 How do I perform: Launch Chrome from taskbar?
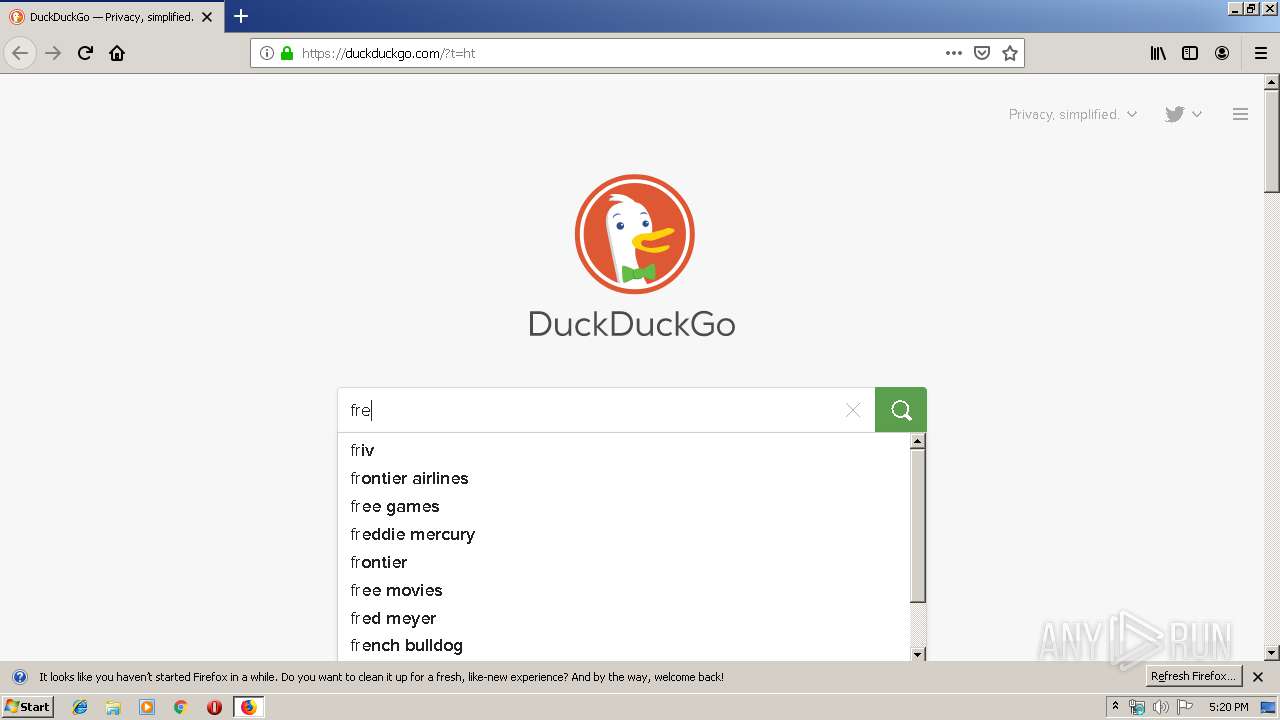point(180,707)
